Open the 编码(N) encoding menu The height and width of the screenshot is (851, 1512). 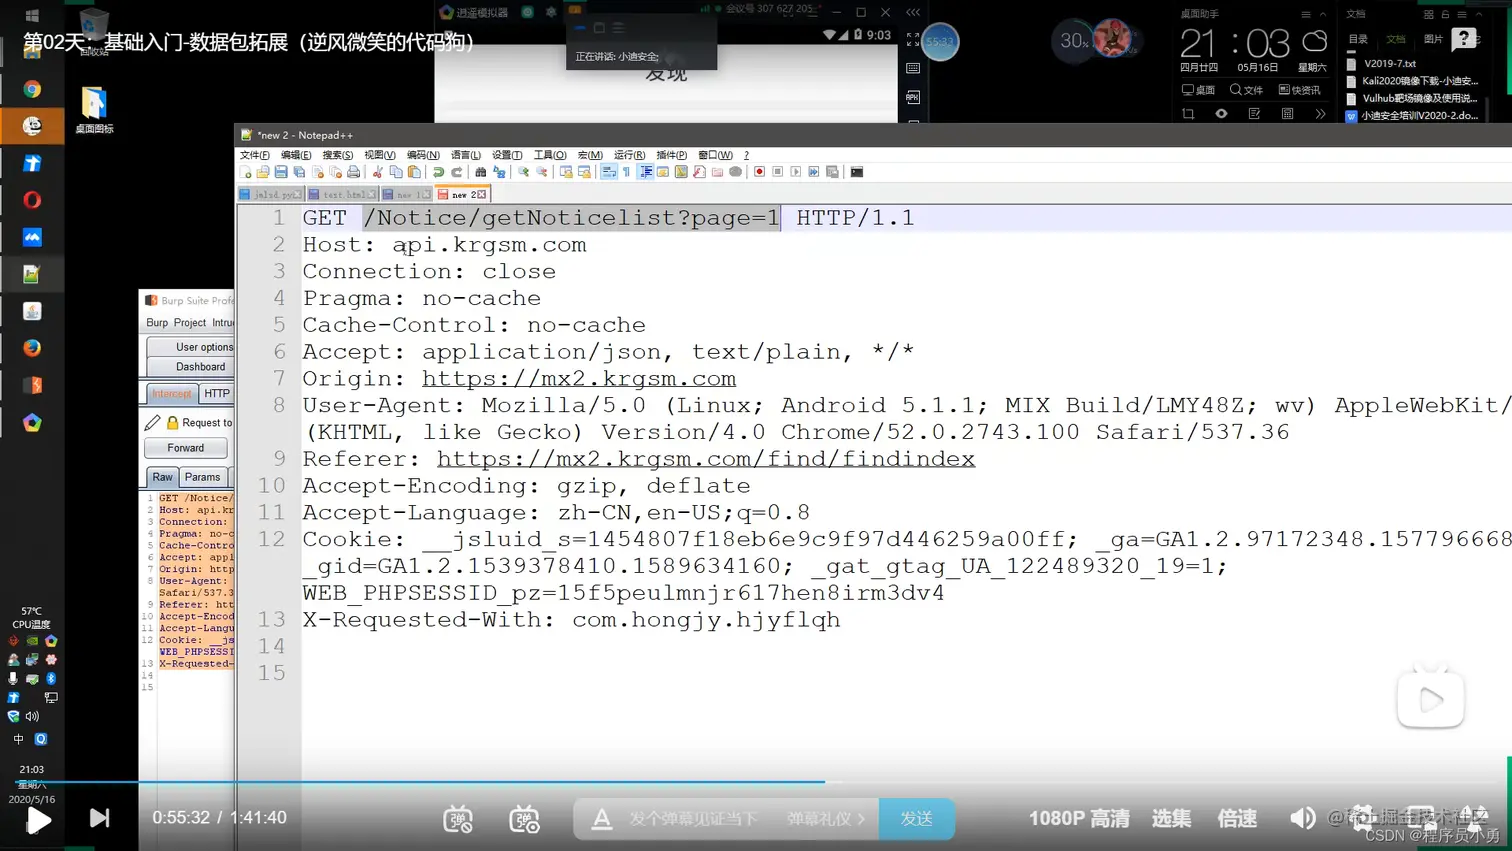(x=423, y=155)
